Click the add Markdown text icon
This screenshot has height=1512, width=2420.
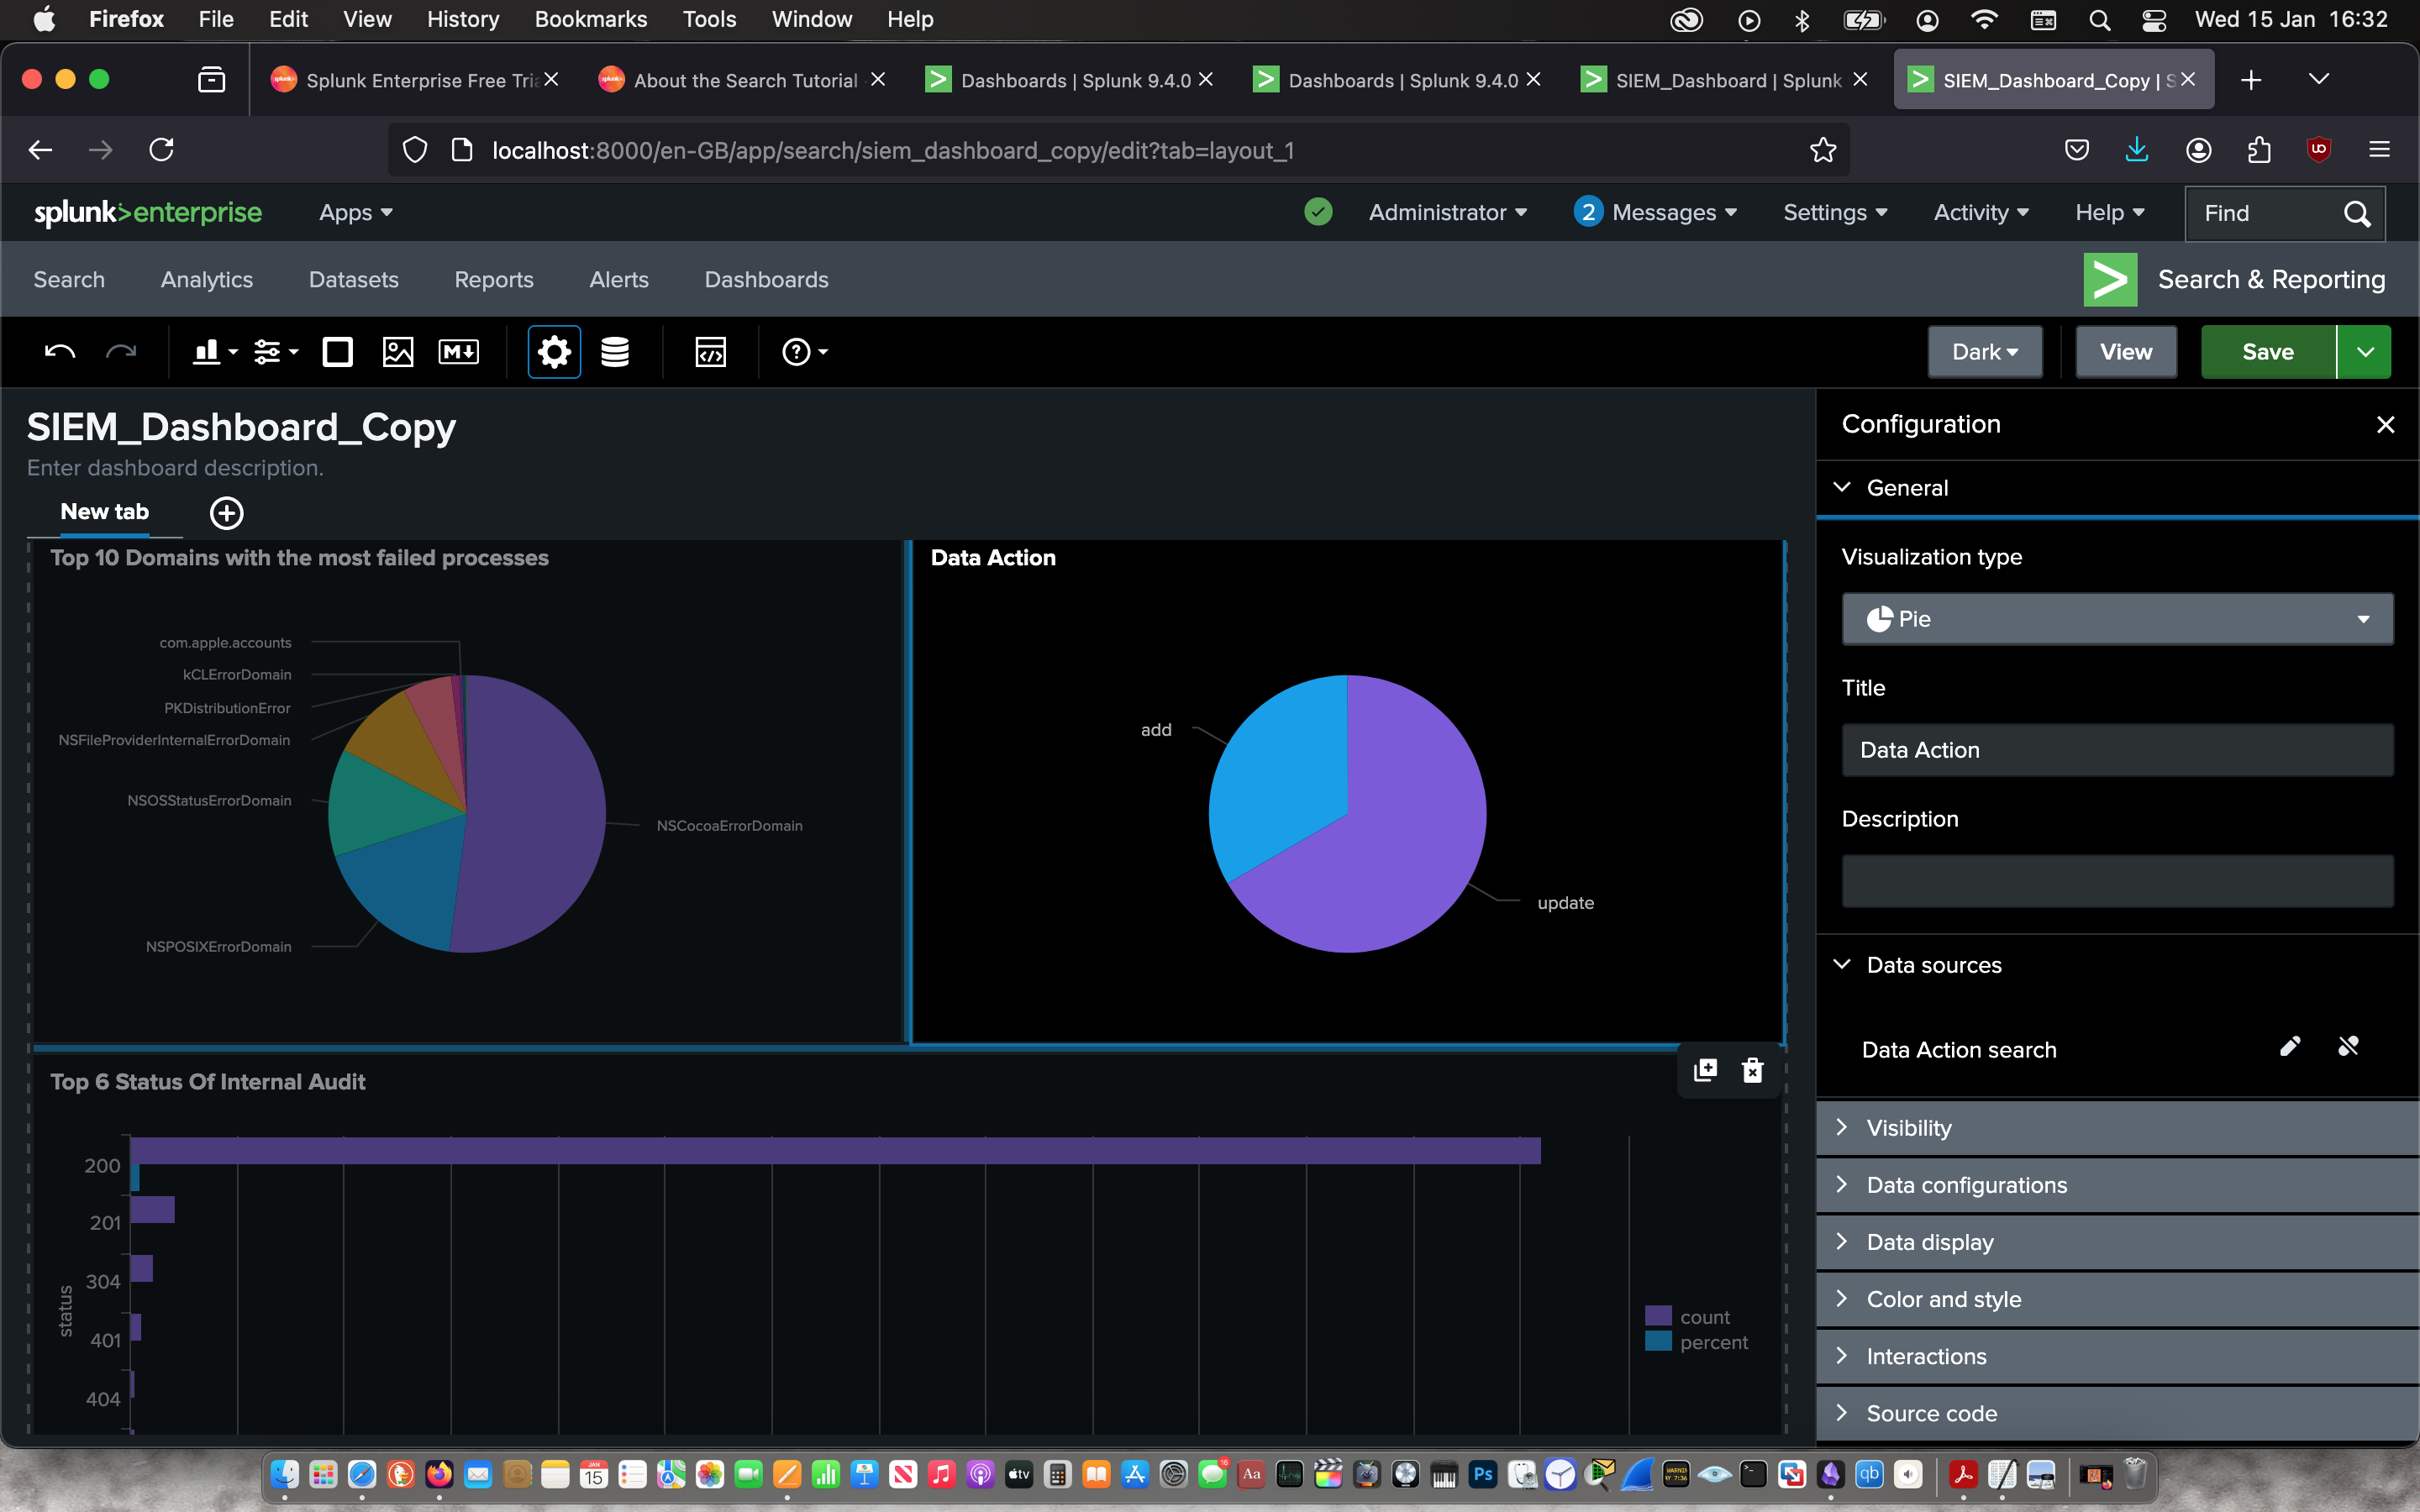[458, 352]
